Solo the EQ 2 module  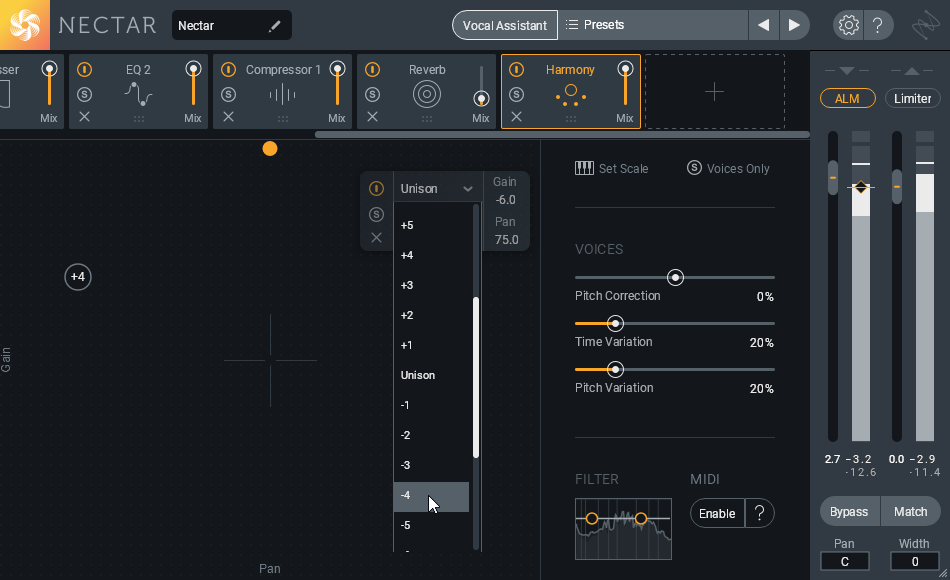click(84, 94)
